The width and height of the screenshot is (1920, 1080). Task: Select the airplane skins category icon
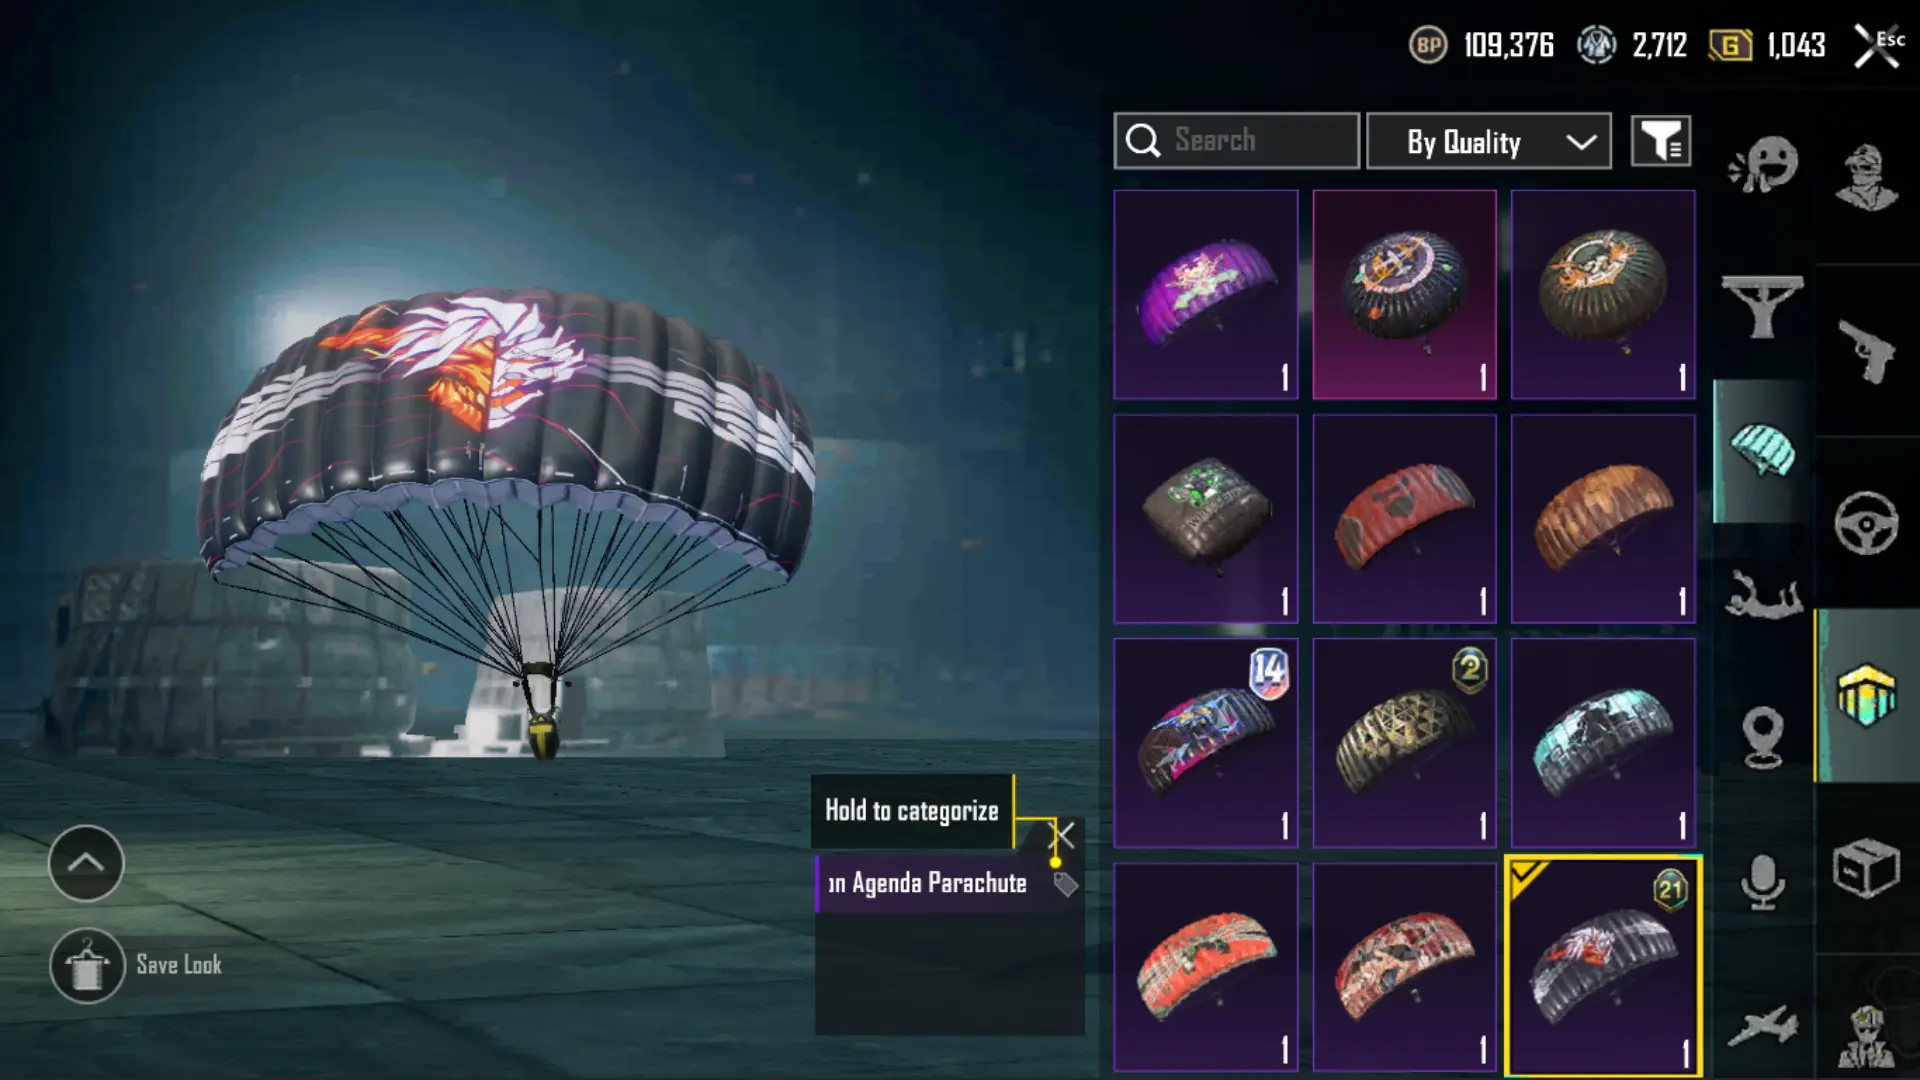(1763, 1027)
